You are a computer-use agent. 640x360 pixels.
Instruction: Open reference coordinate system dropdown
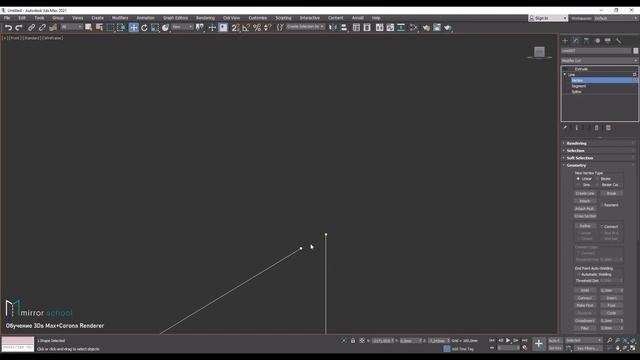click(x=182, y=27)
